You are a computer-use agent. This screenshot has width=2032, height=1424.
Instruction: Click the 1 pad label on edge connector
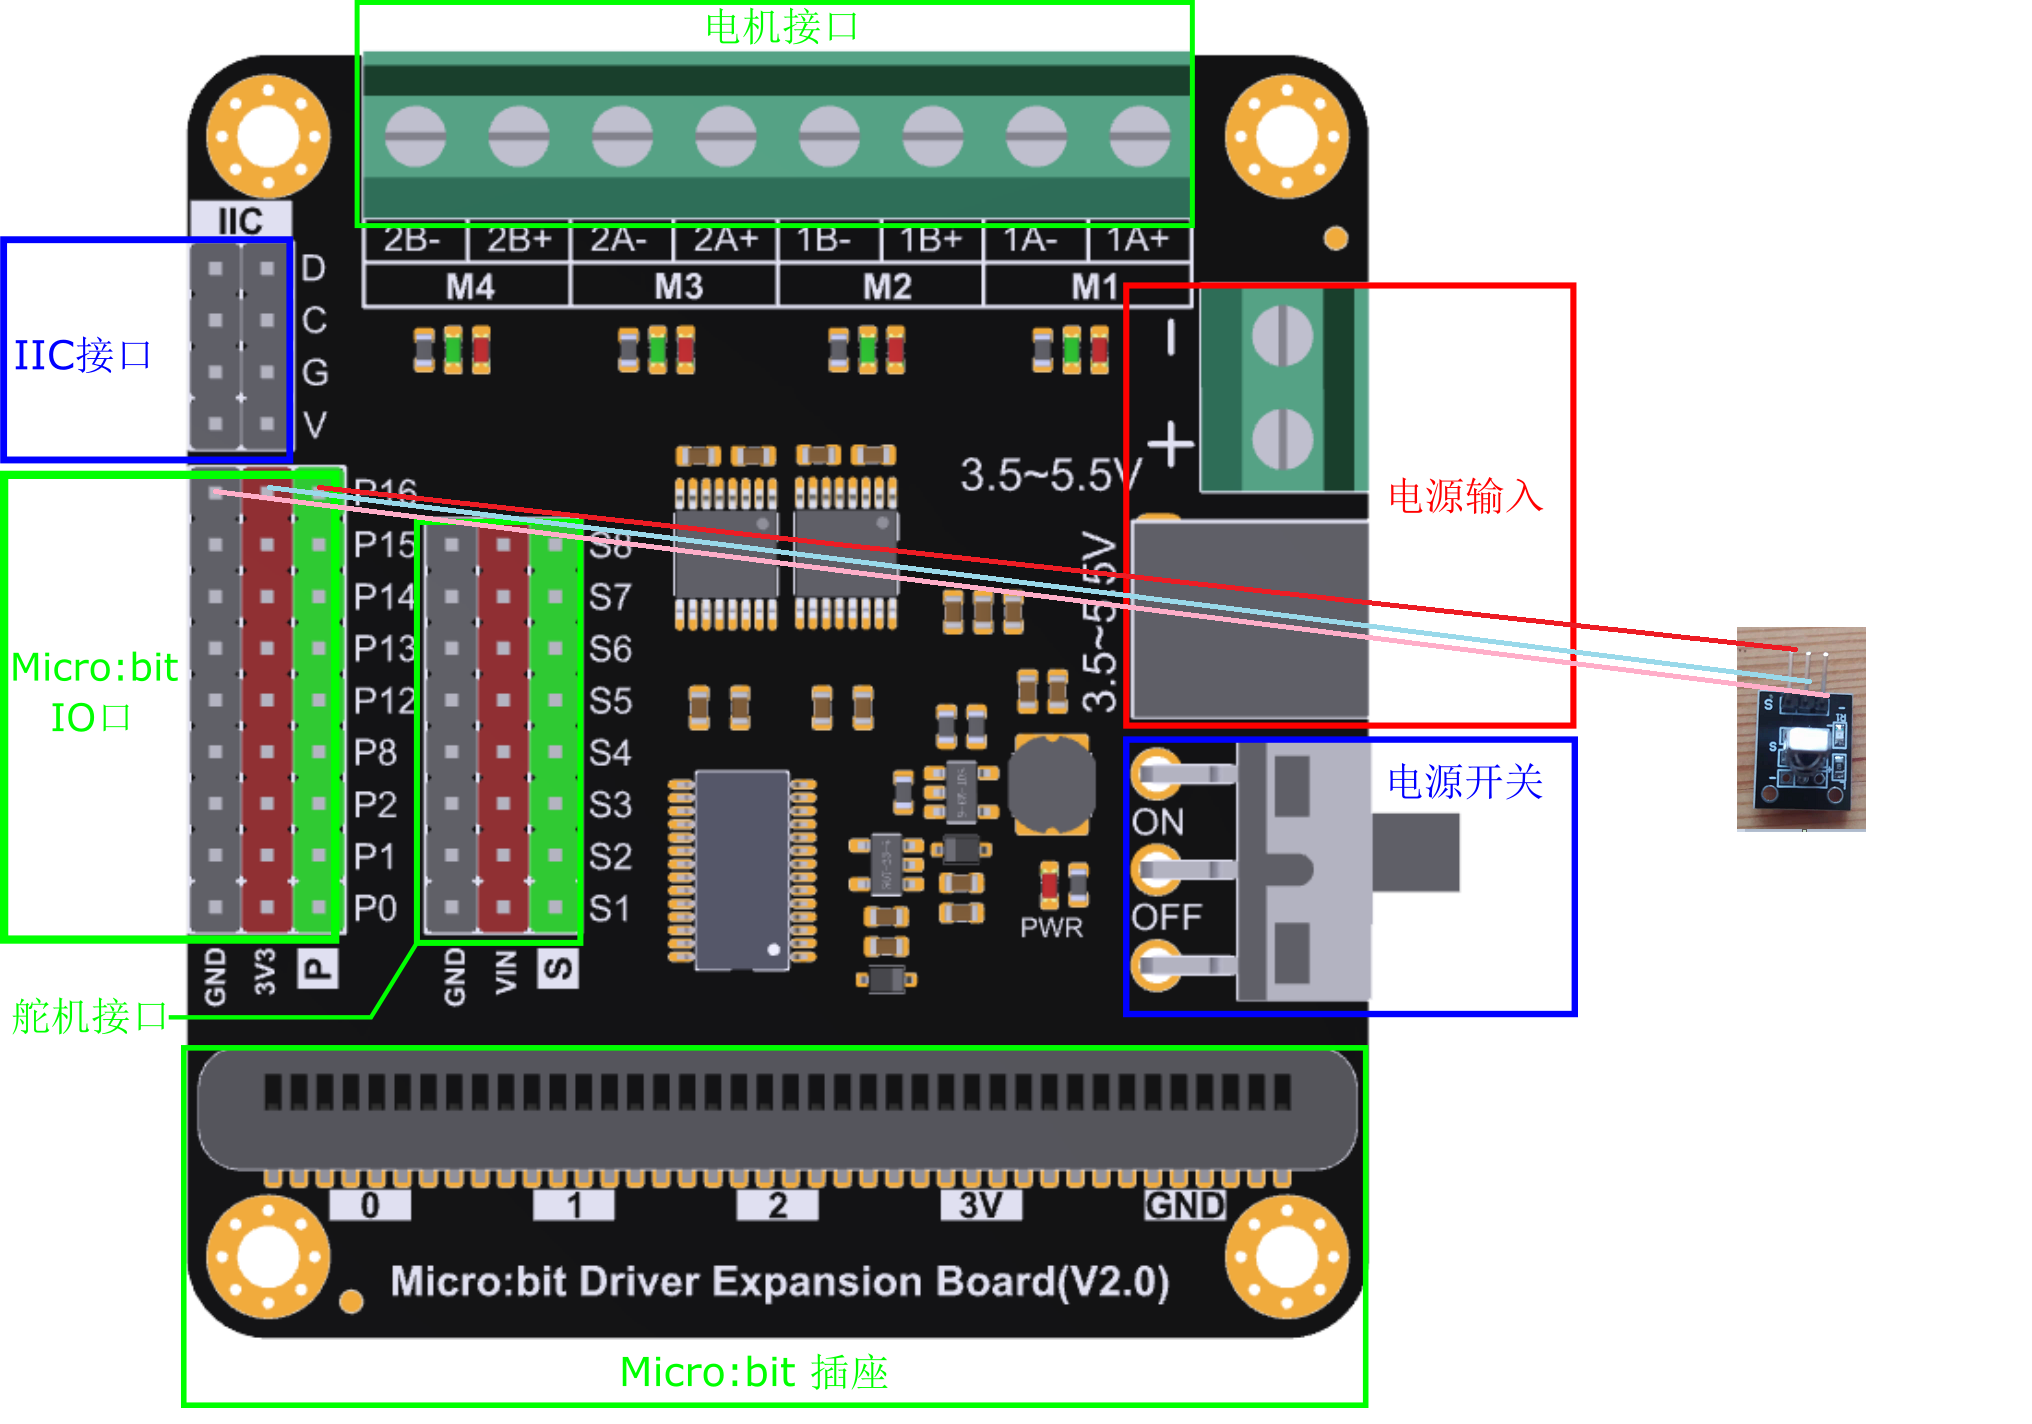574,1205
